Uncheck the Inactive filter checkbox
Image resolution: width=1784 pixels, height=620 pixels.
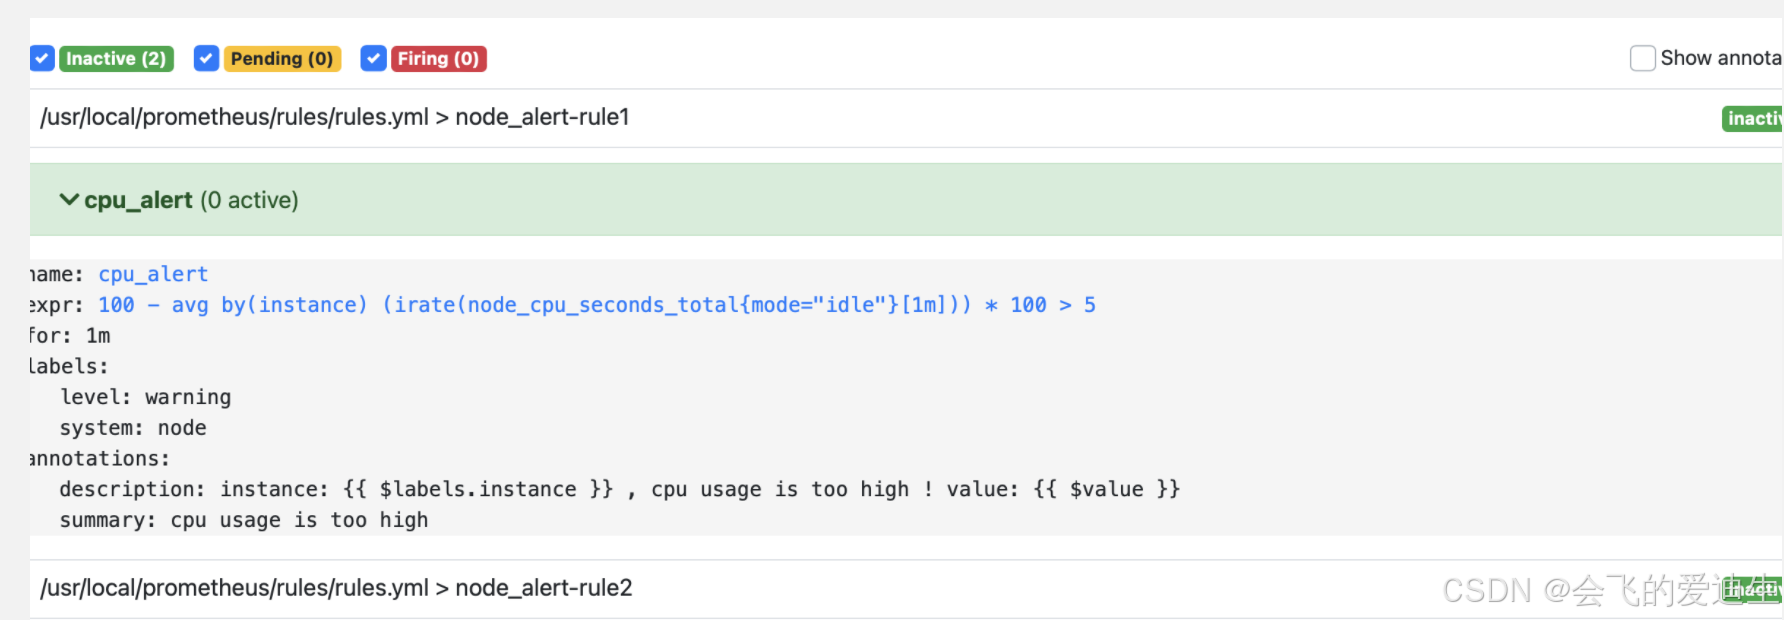pyautogui.click(x=42, y=59)
